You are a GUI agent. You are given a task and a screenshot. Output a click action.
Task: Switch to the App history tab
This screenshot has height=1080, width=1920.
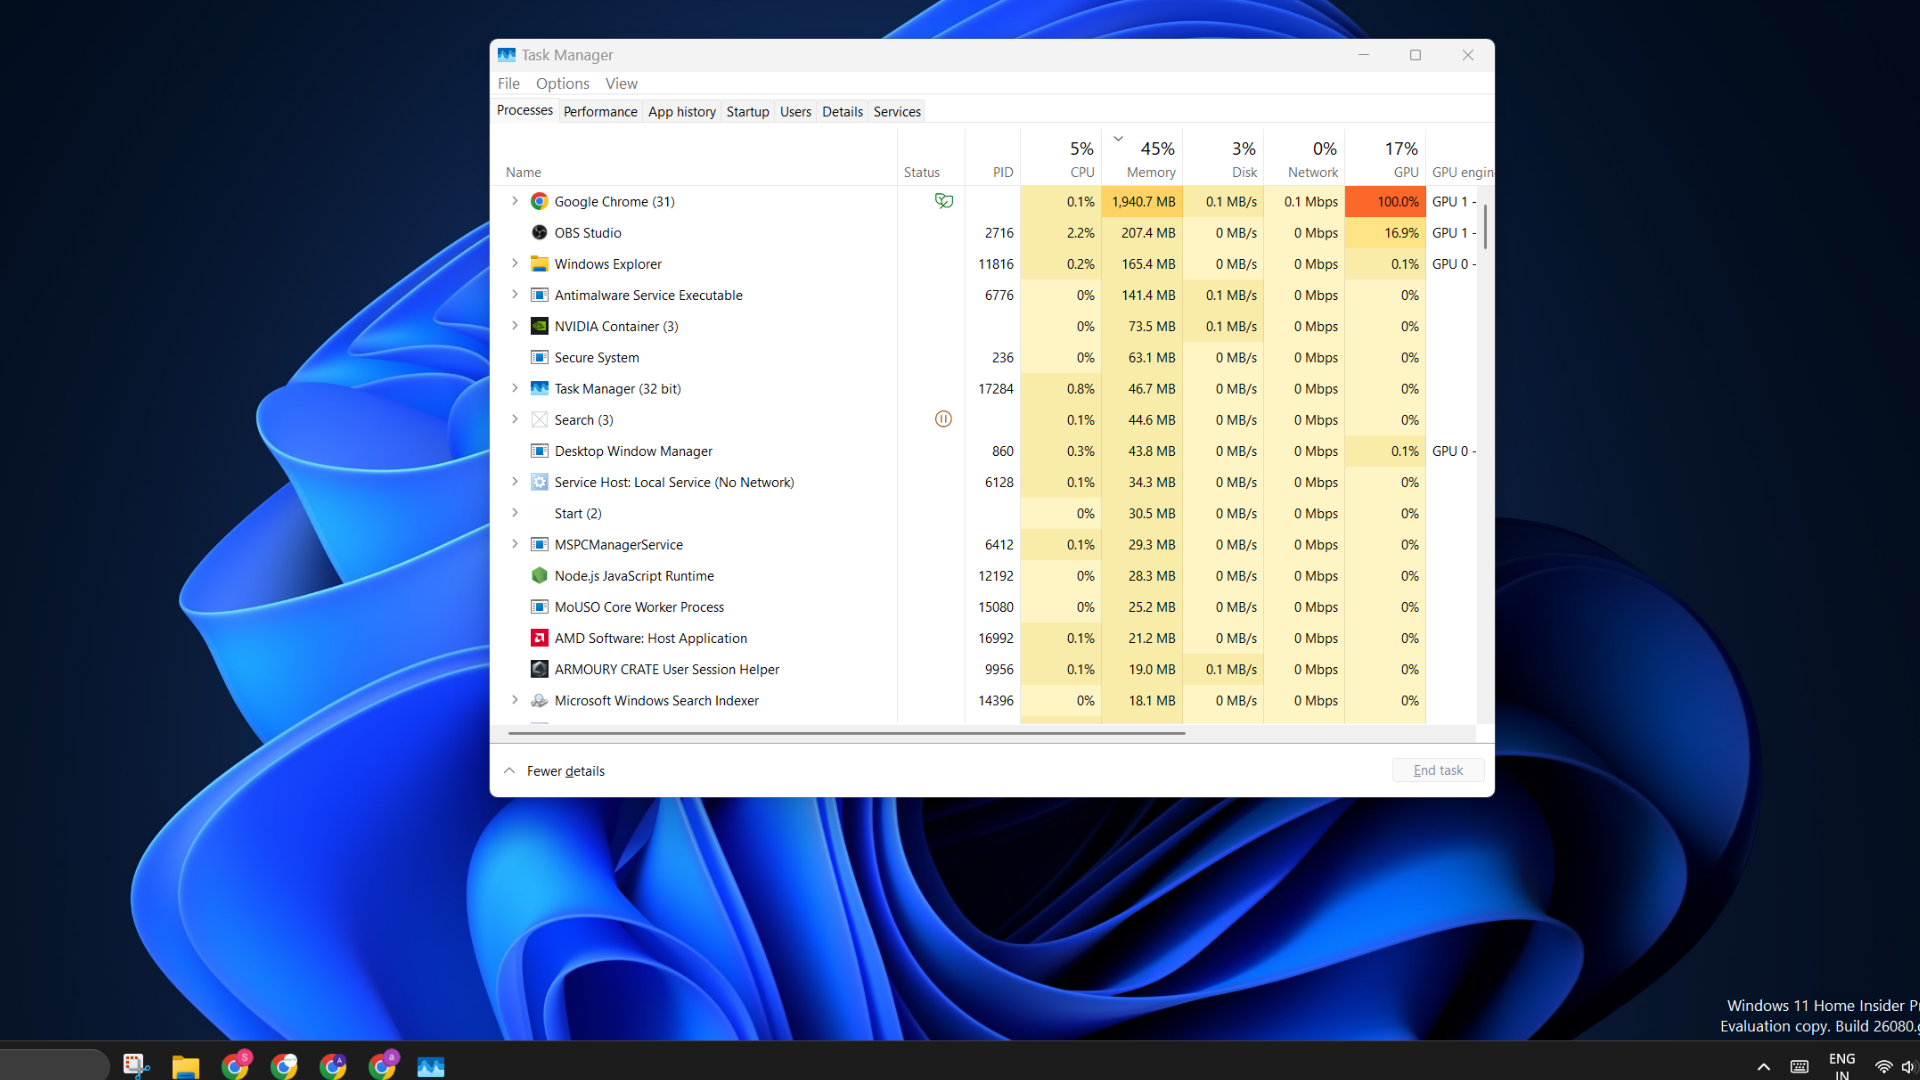coord(682,111)
